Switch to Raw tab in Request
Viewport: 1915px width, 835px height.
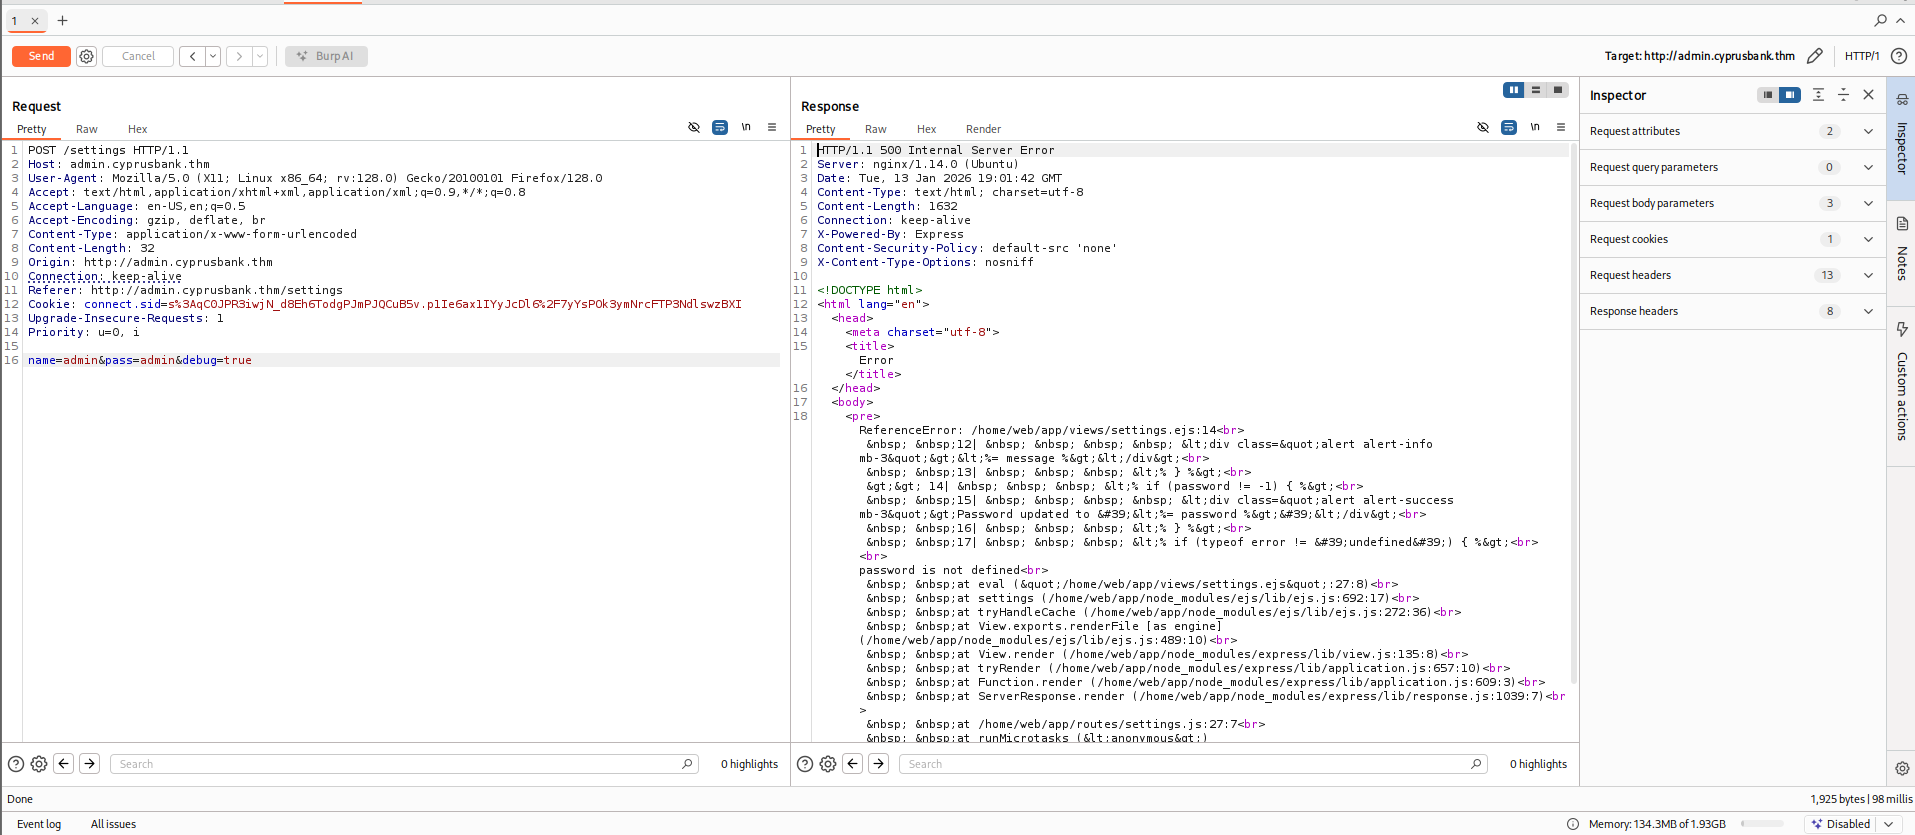click(87, 129)
